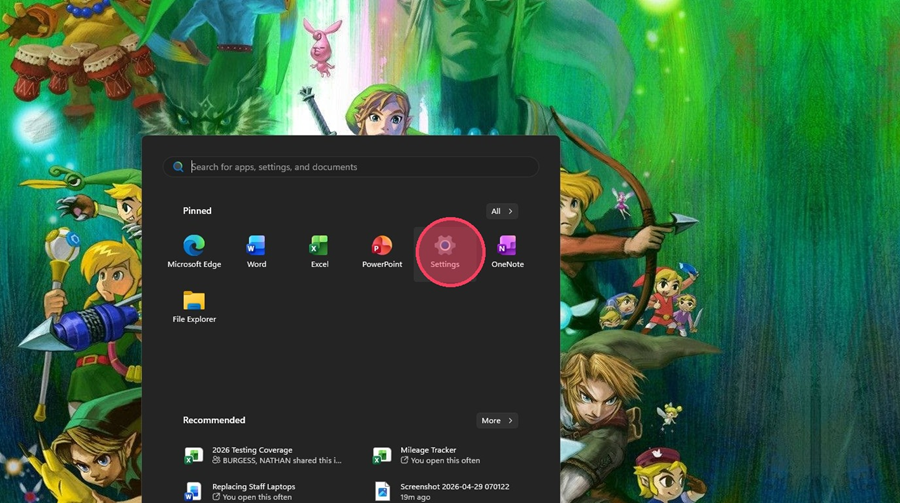This screenshot has width=900, height=503.
Task: Expand the All pinned apps list
Action: click(x=502, y=211)
